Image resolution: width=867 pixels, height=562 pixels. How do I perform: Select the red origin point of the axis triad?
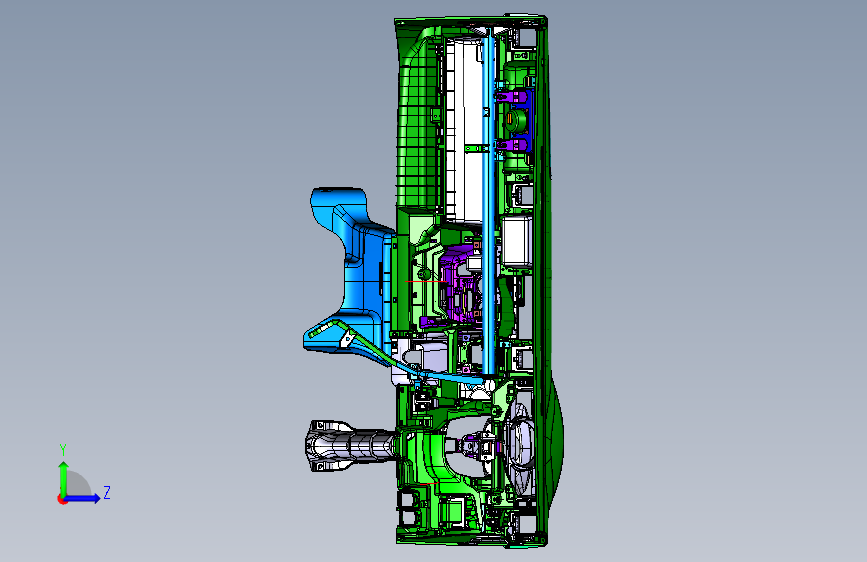click(62, 499)
